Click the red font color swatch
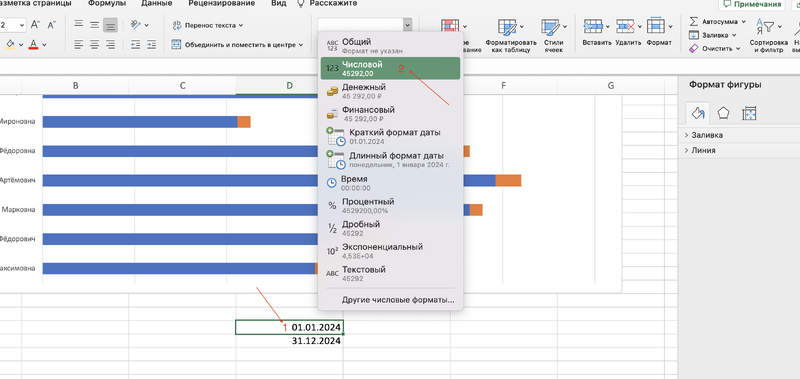Screen dimensions: 800x379 click(x=34, y=45)
